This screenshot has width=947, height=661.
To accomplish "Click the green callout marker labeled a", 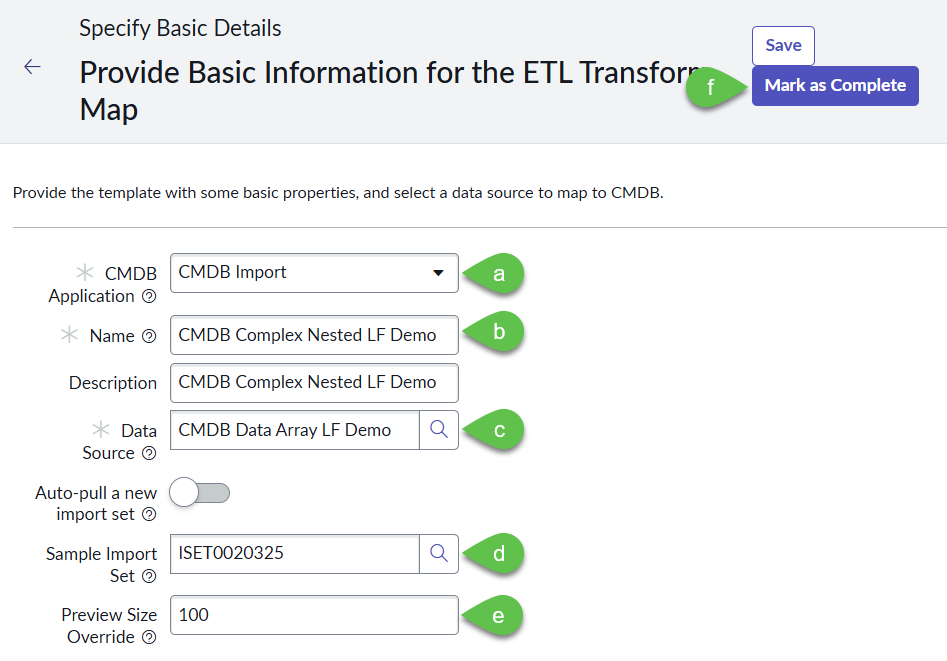I will (498, 274).
